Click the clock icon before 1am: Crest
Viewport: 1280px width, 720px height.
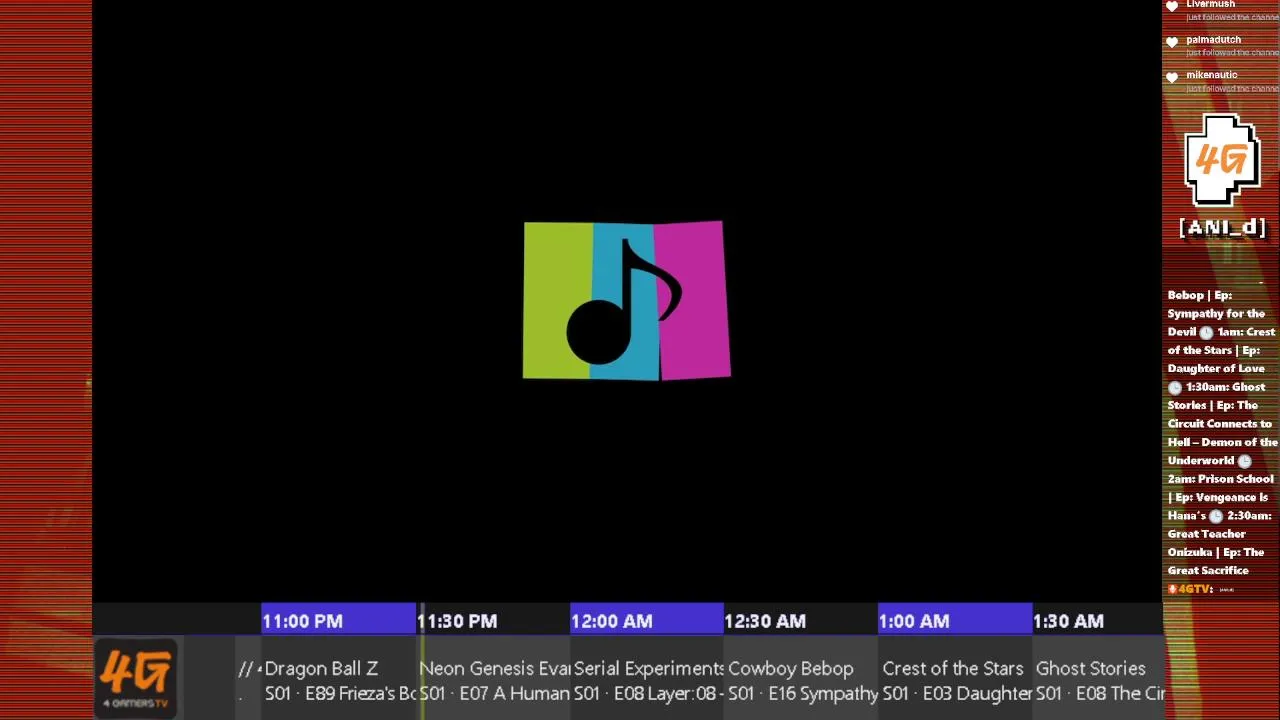click(1206, 332)
